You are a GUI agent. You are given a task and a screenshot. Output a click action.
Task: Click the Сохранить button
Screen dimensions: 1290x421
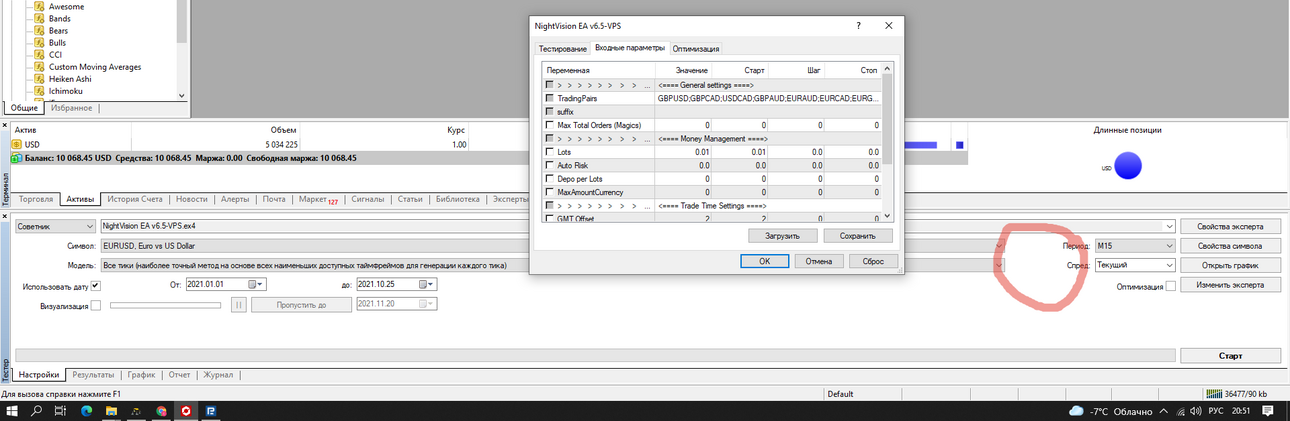(x=858, y=236)
